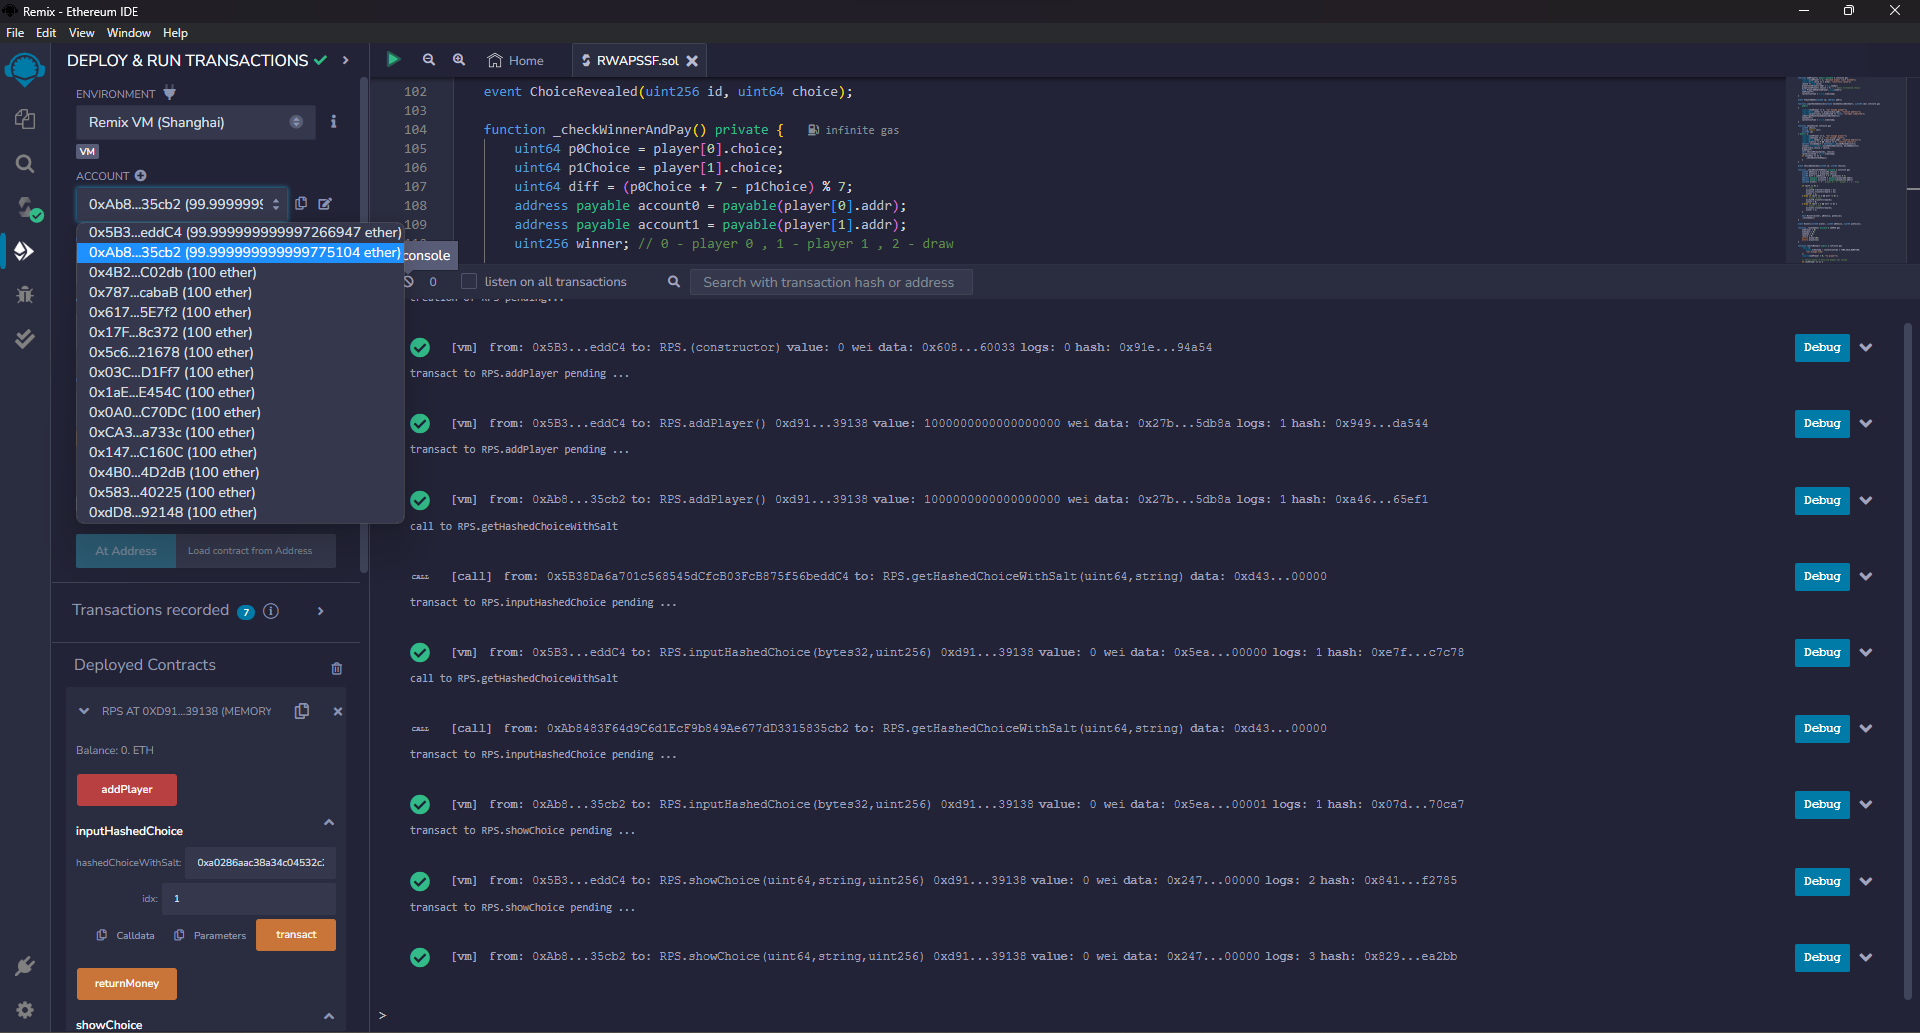Choose account 0x787...cabaB (100 ether)
This screenshot has width=1920, height=1033.
[x=240, y=292]
